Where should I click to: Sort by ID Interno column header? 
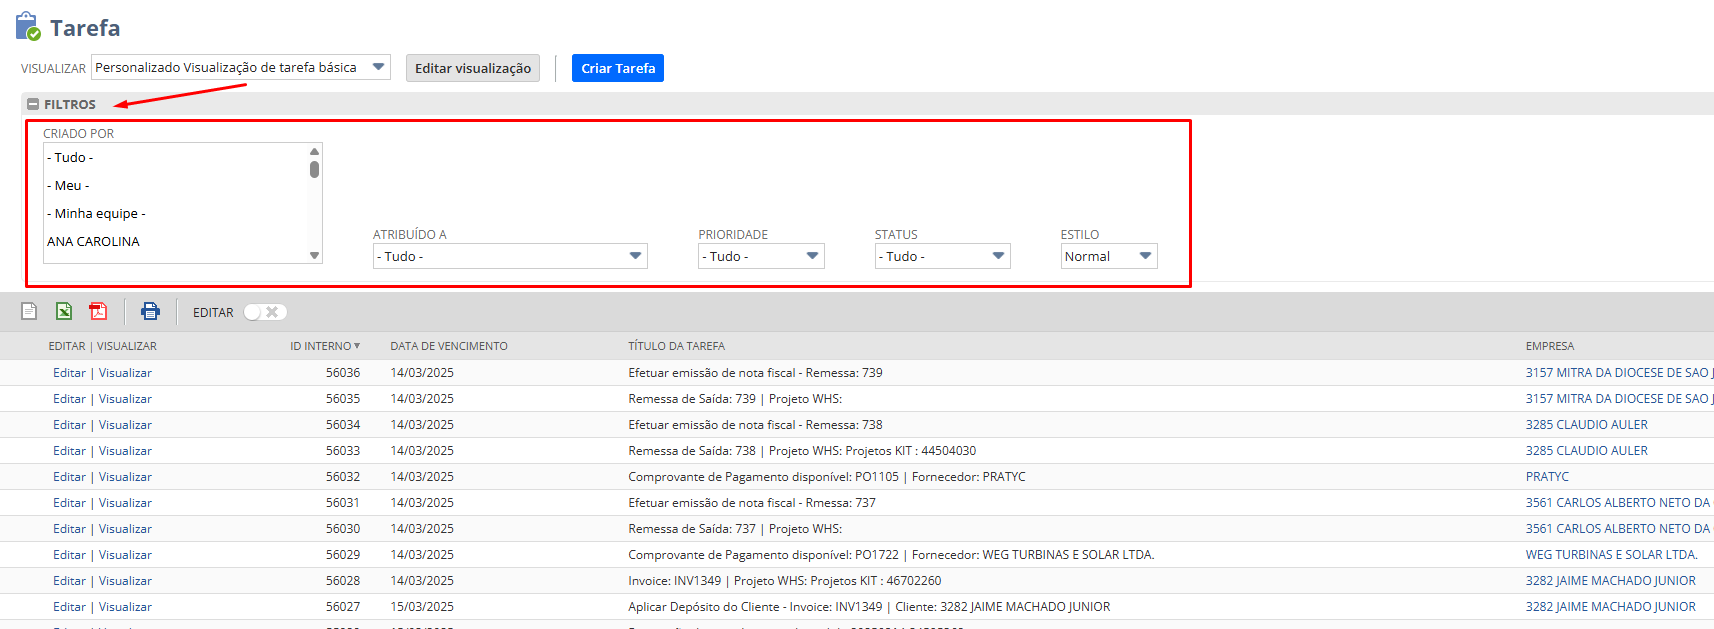pyautogui.click(x=323, y=346)
